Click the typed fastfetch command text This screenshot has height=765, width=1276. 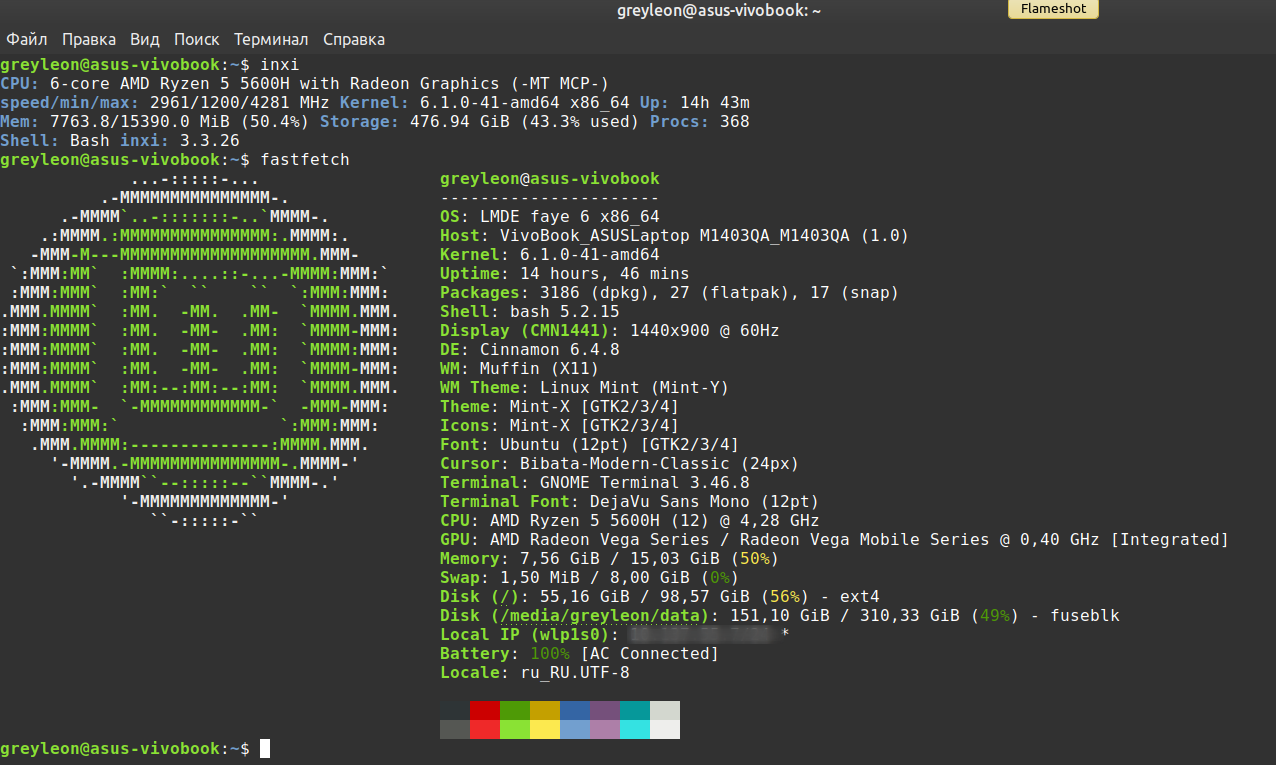[x=304, y=160]
